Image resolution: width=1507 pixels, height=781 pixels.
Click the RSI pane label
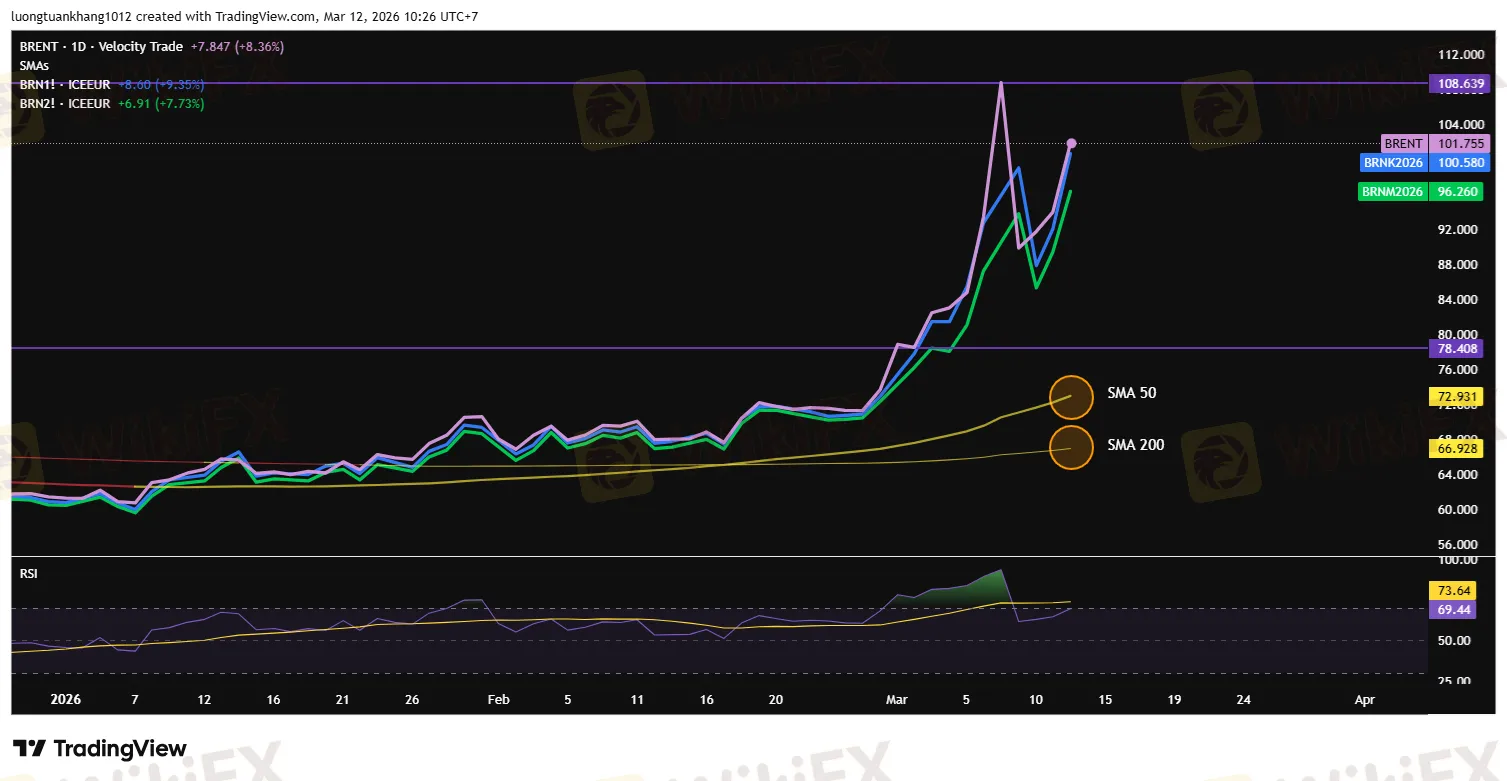28,574
